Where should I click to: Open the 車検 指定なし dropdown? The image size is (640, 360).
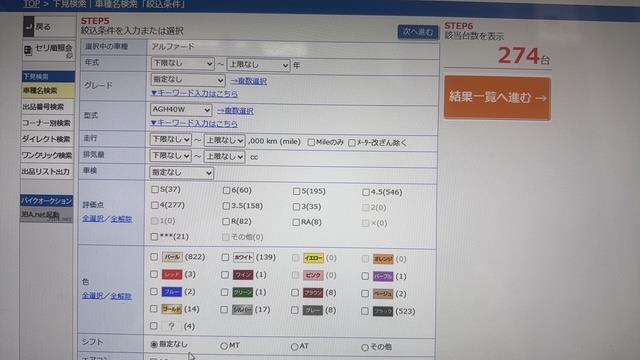click(x=182, y=173)
